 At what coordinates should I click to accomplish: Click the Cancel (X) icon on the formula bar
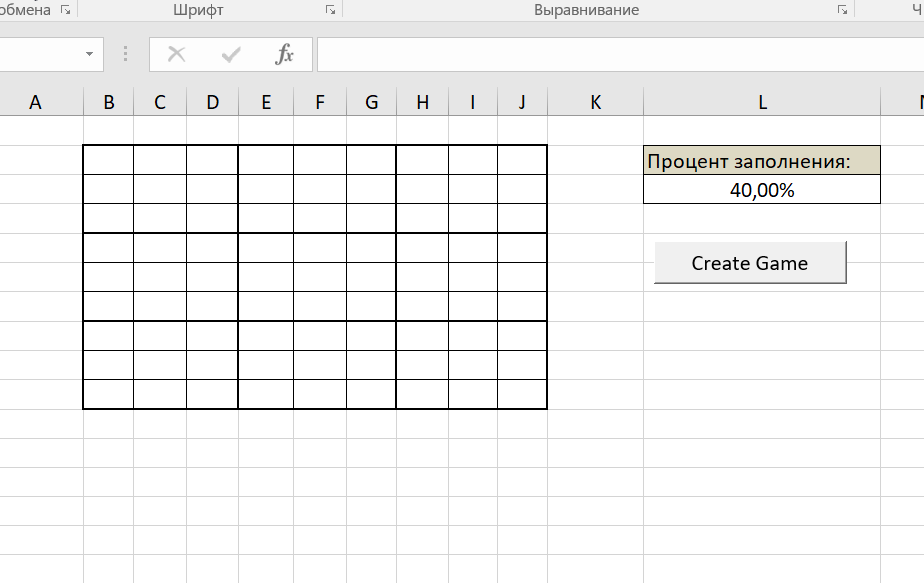coord(176,55)
